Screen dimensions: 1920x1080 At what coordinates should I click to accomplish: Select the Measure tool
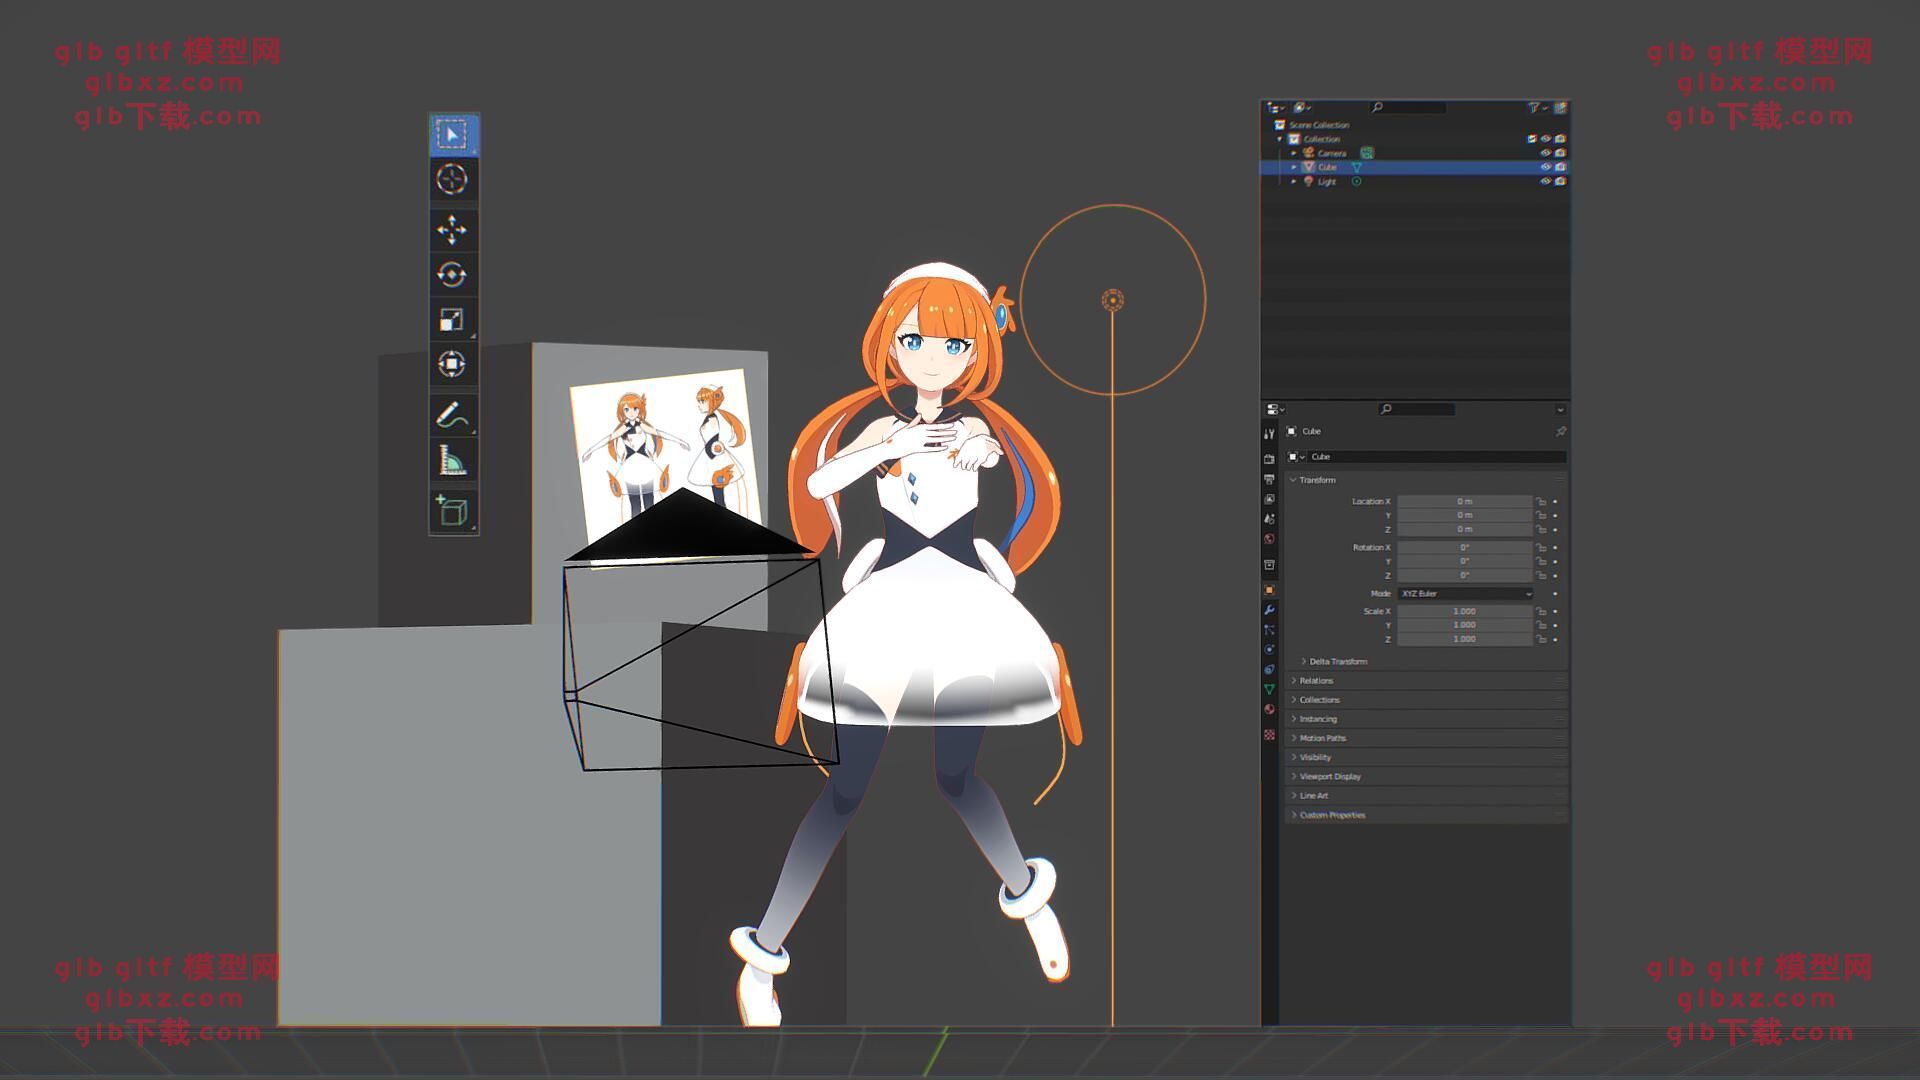(x=452, y=459)
